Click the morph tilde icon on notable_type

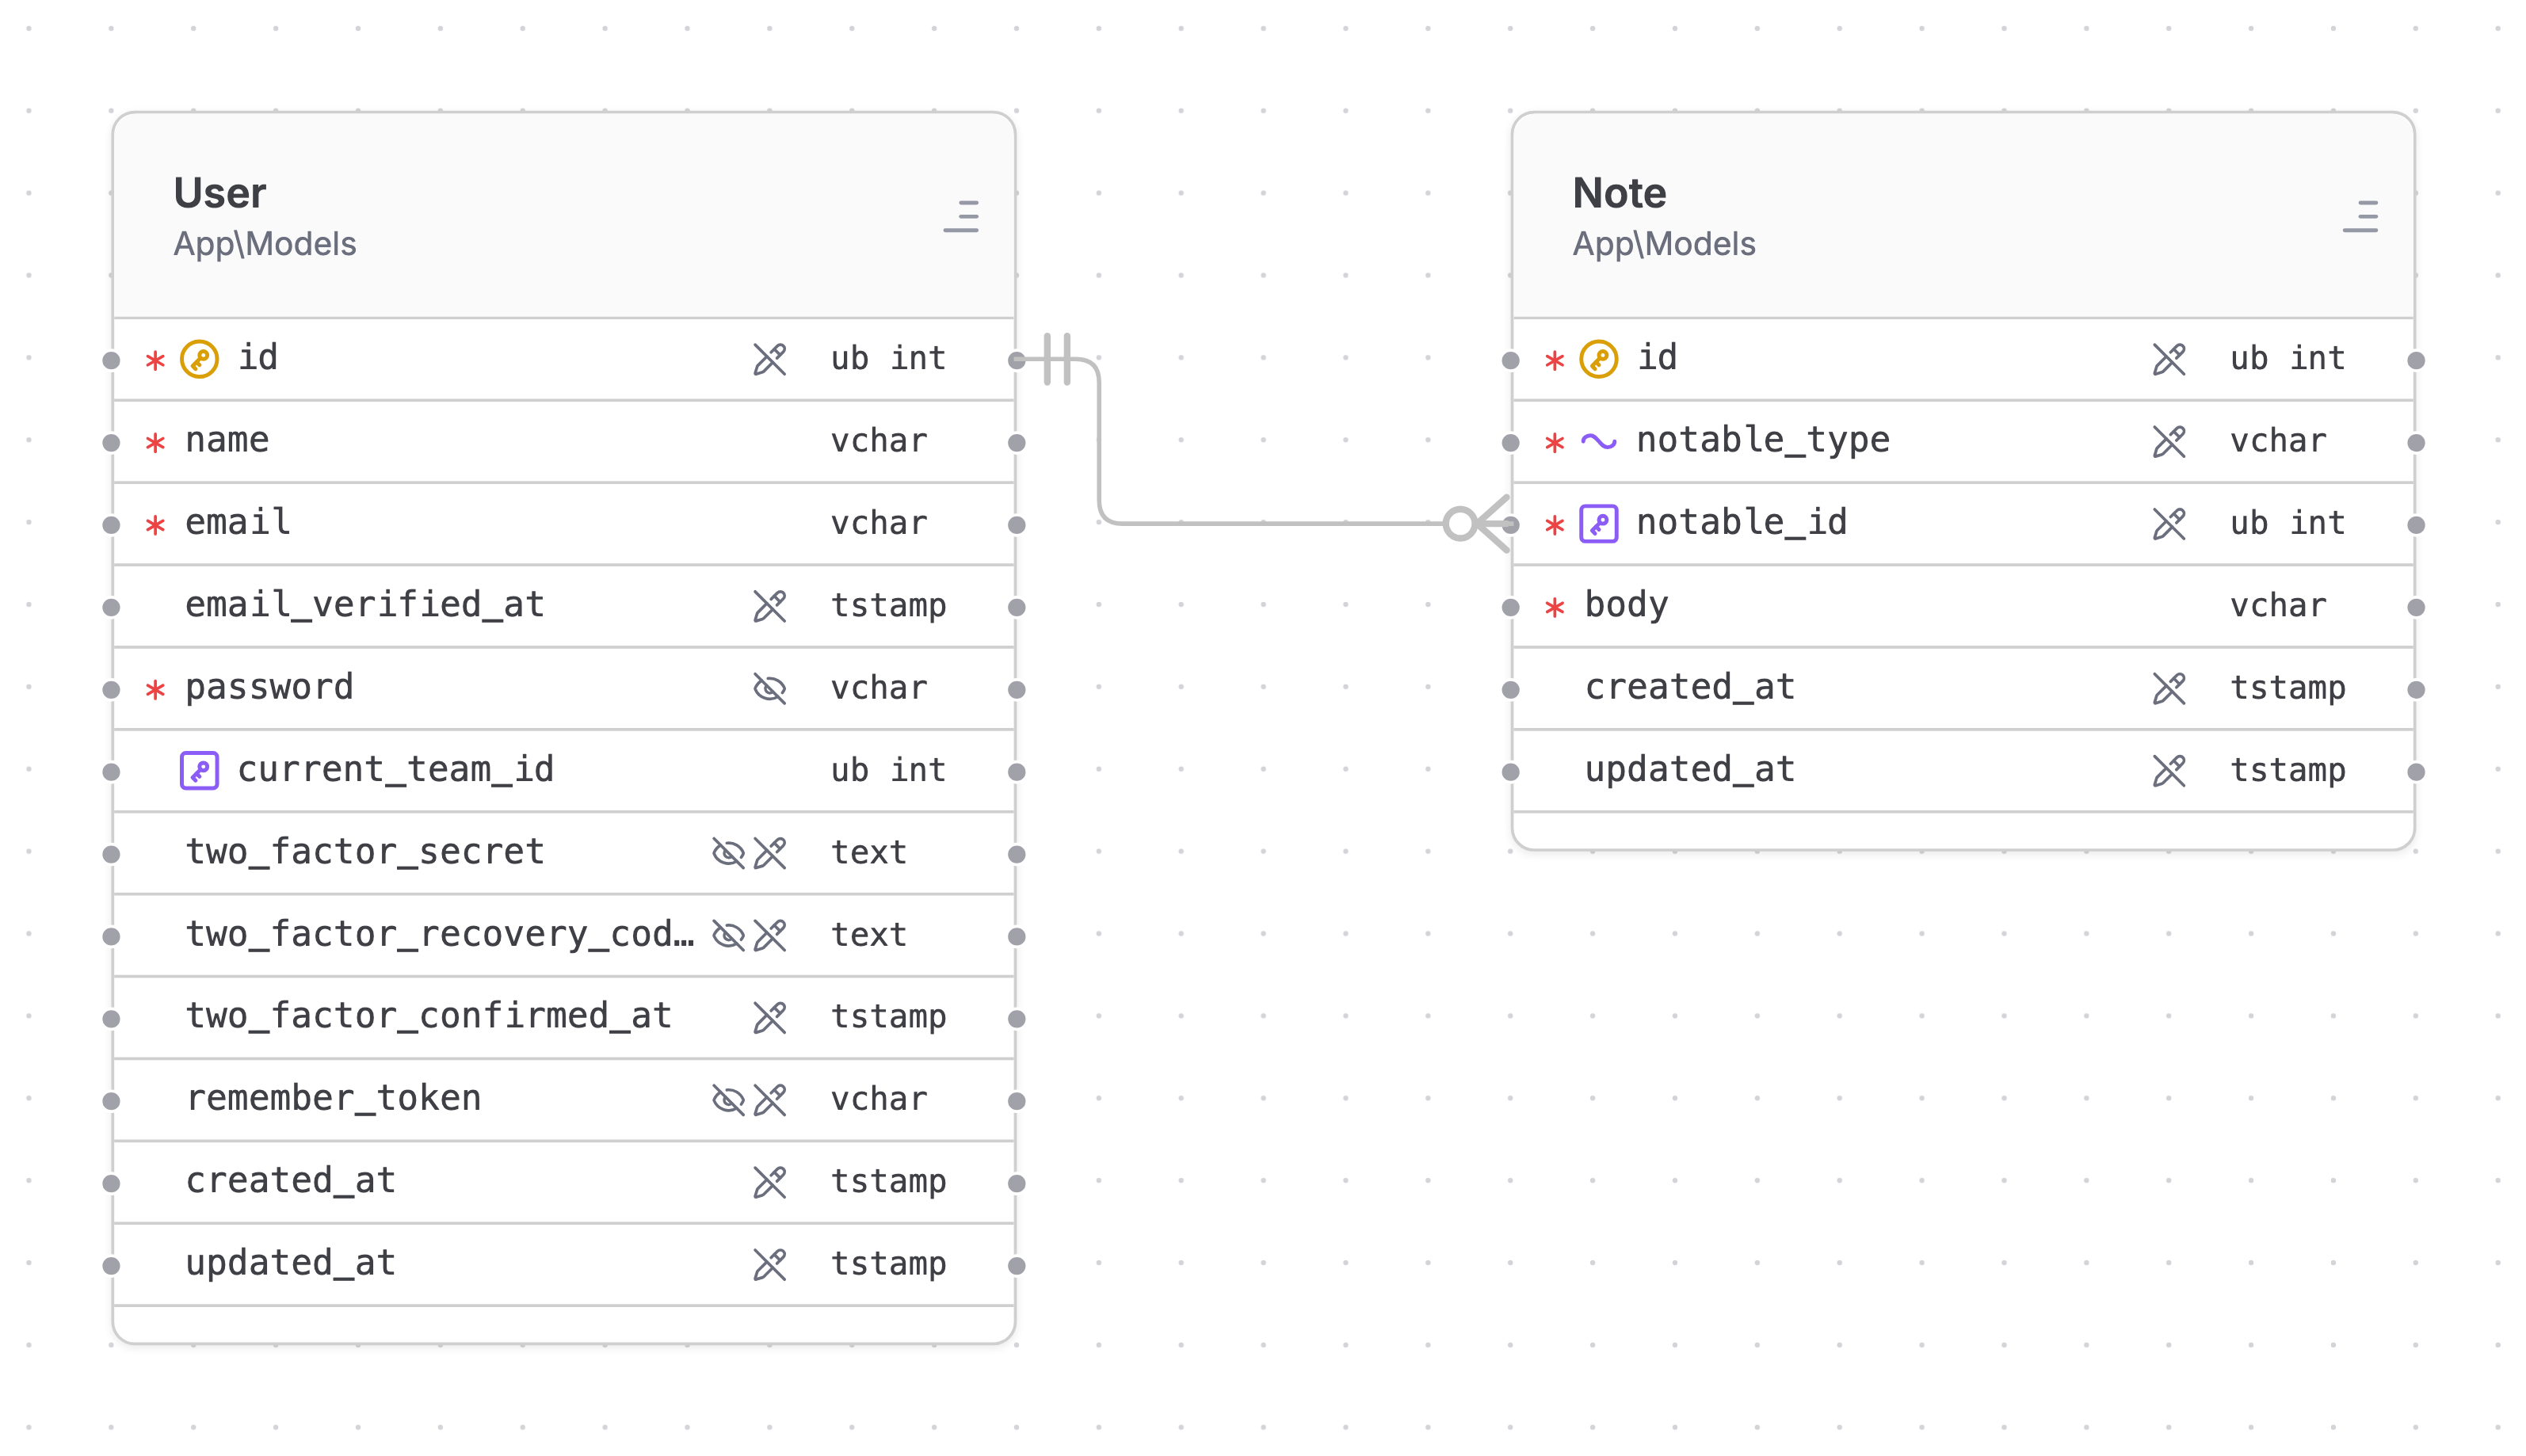coord(1598,442)
